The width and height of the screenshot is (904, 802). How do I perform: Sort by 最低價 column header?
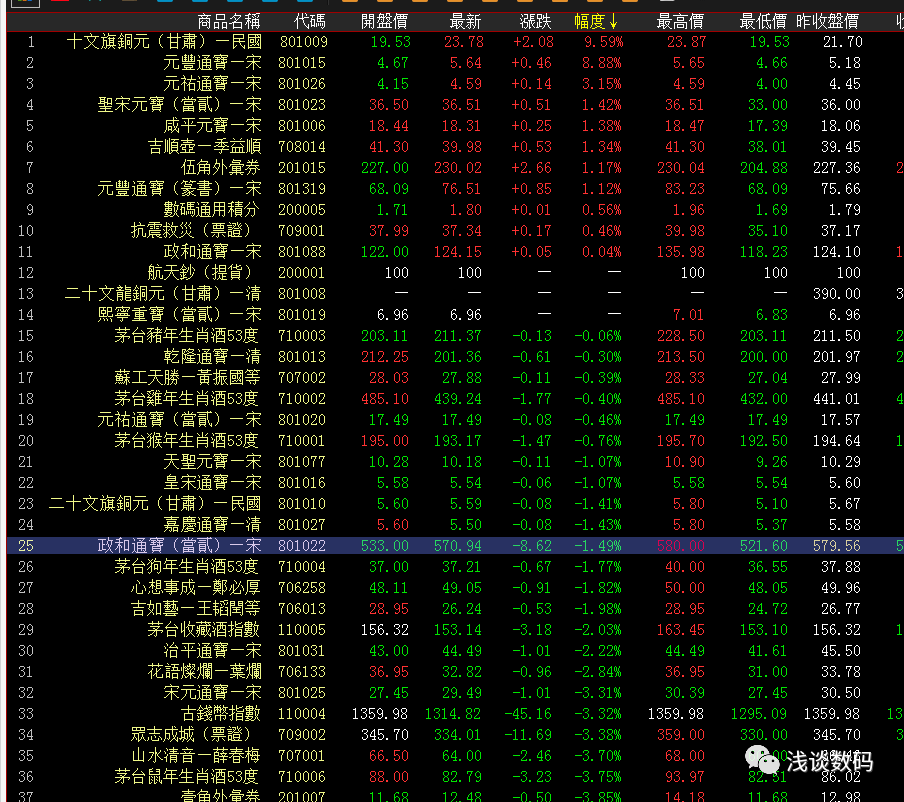[x=763, y=22]
